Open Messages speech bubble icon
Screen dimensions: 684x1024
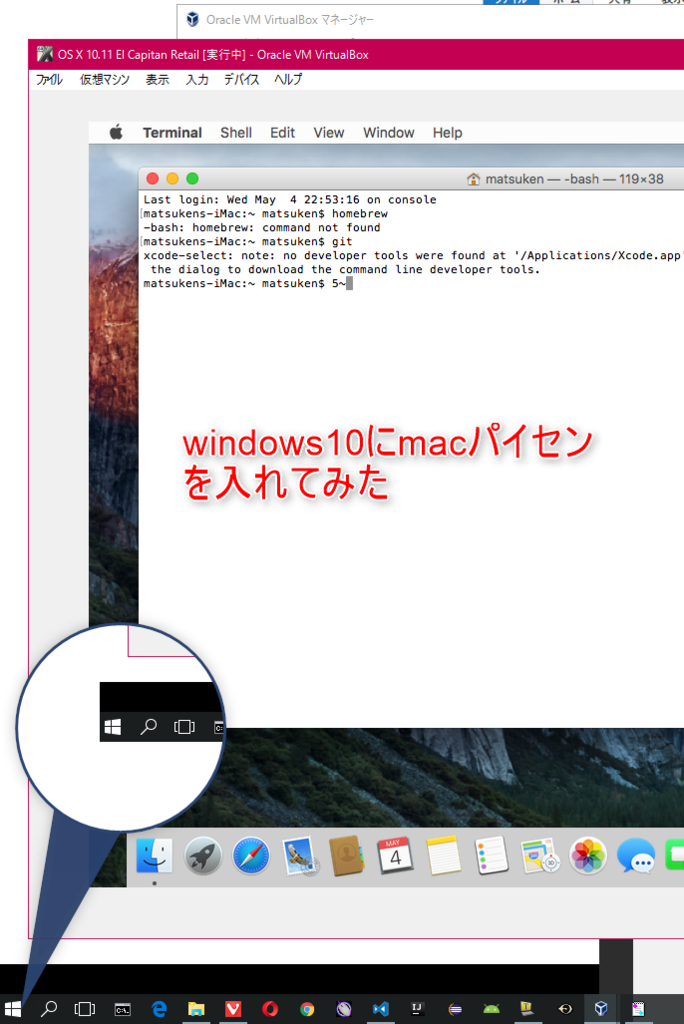pyautogui.click(x=636, y=855)
